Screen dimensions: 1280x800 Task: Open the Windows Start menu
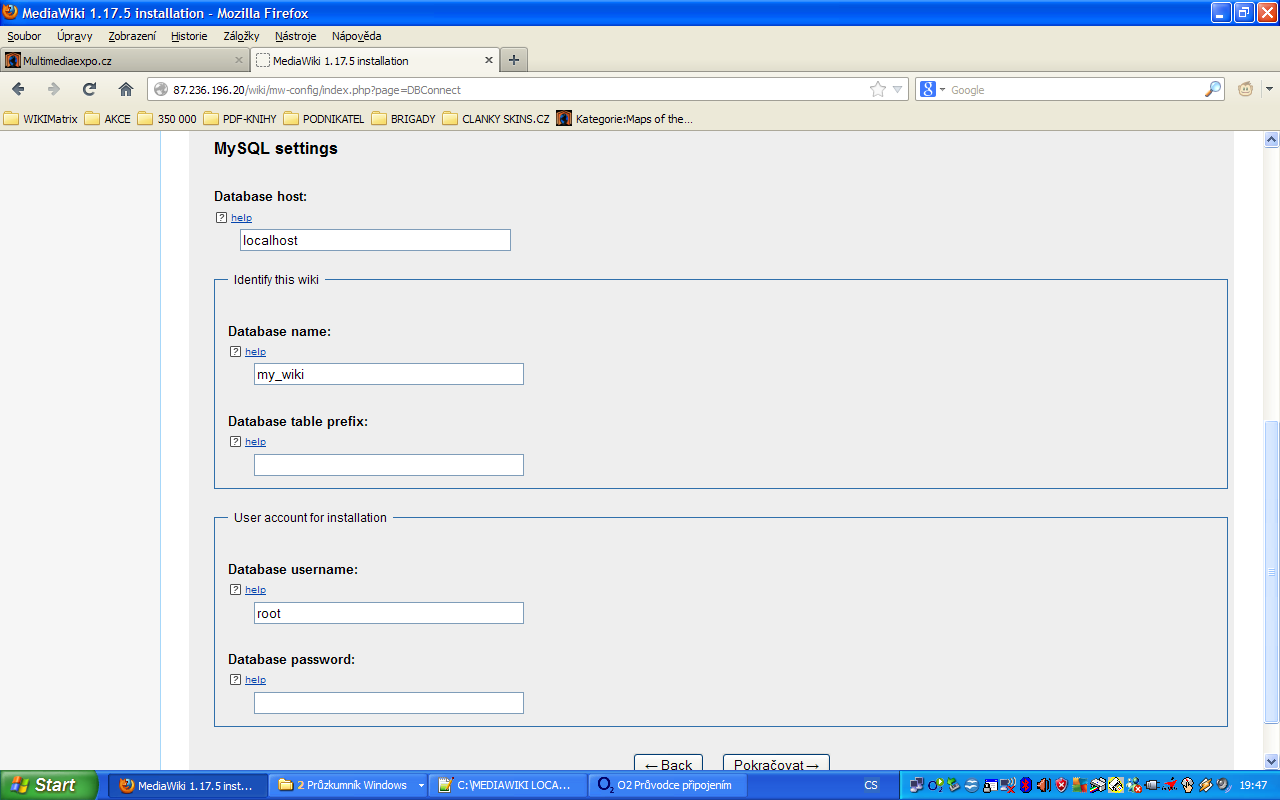click(x=48, y=785)
